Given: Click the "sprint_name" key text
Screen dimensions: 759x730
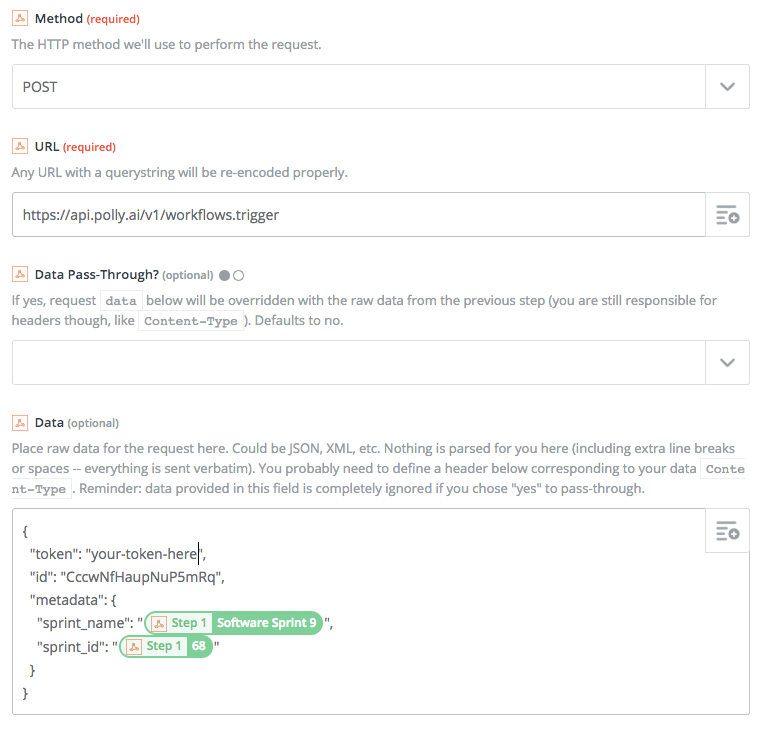Looking at the screenshot, I should (x=83, y=623).
